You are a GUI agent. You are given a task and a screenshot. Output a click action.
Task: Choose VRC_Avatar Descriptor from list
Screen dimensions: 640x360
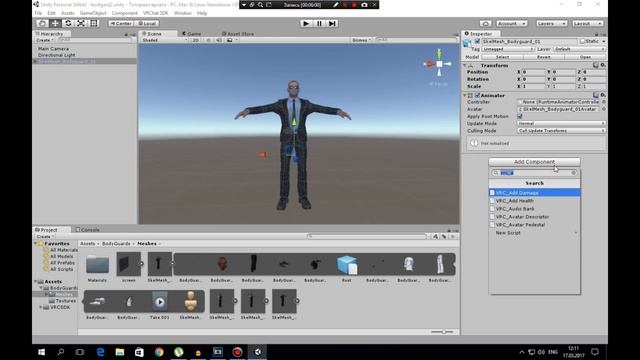click(x=534, y=217)
